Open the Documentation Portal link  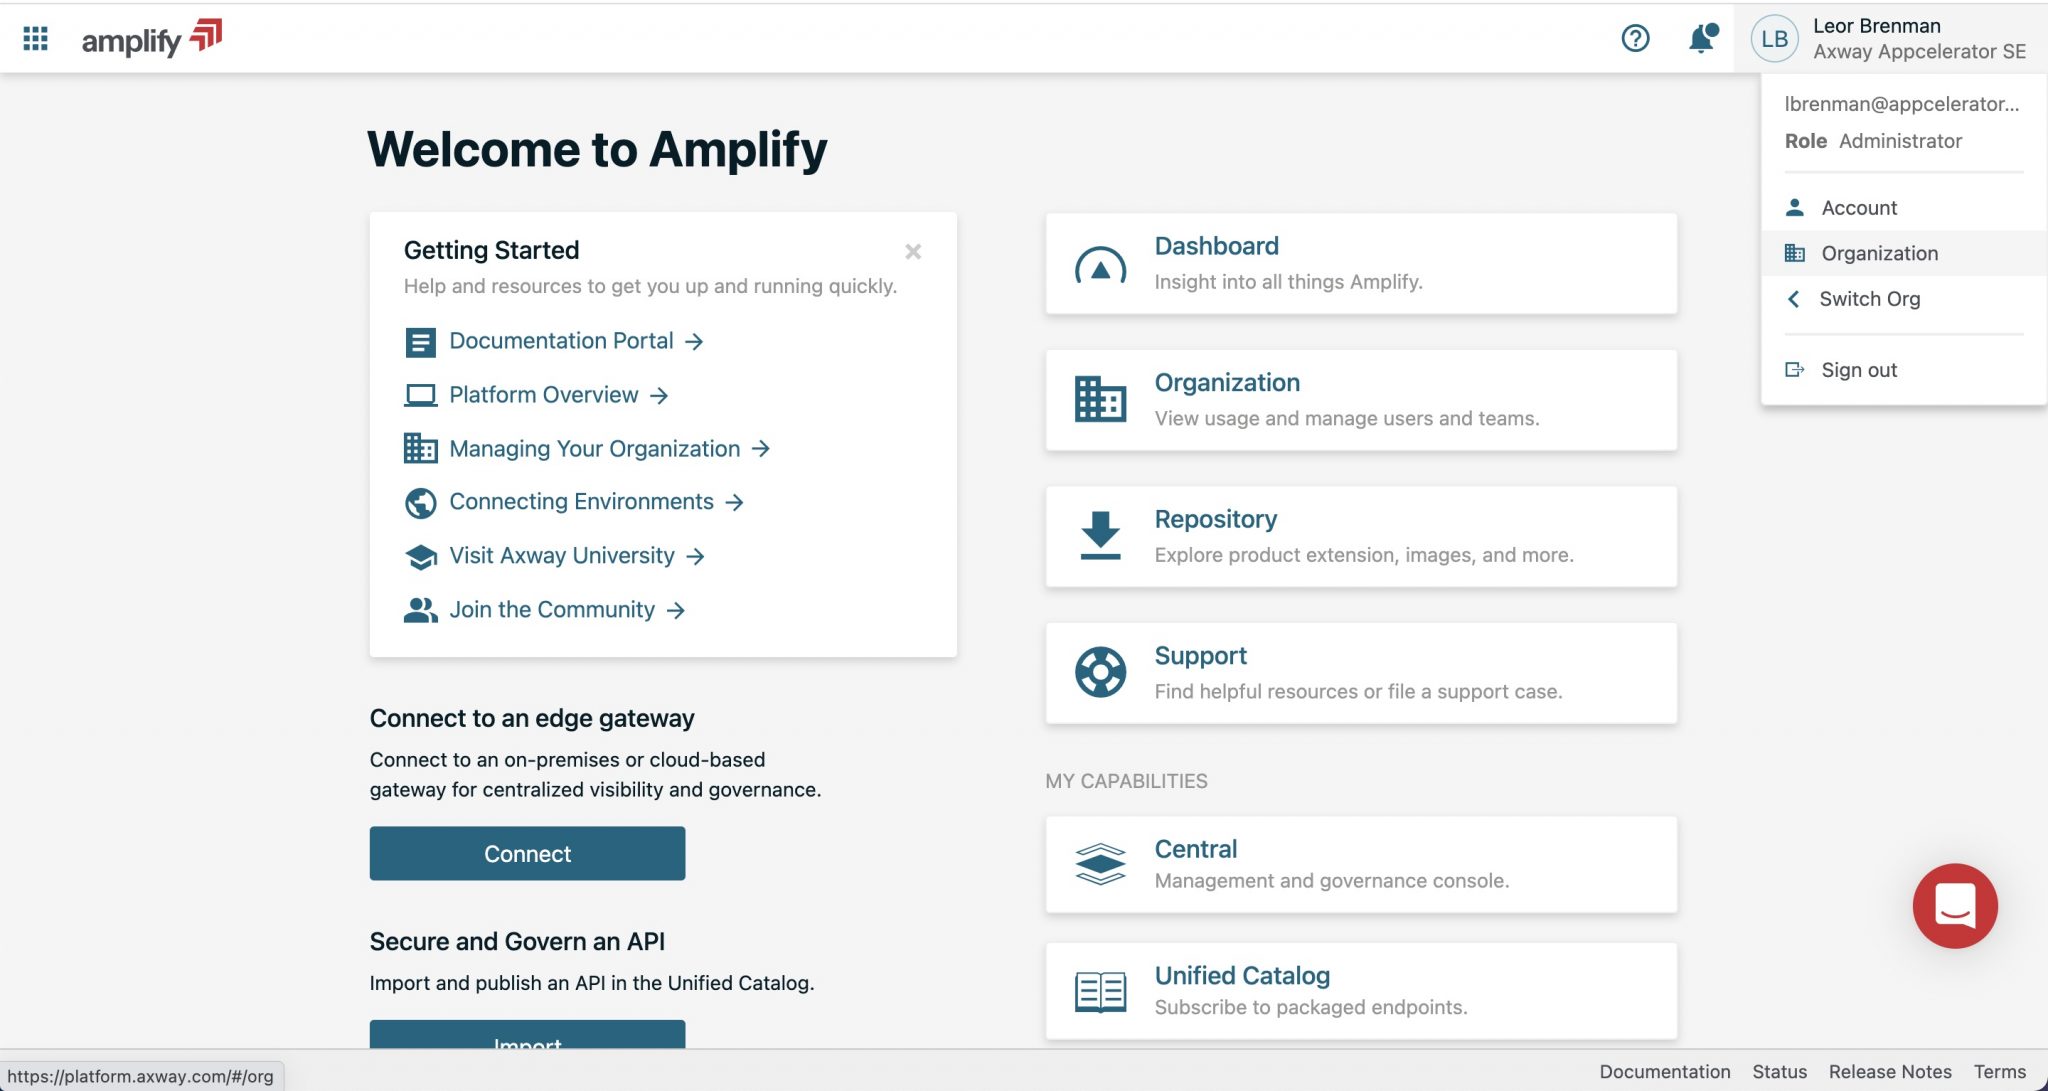561,341
